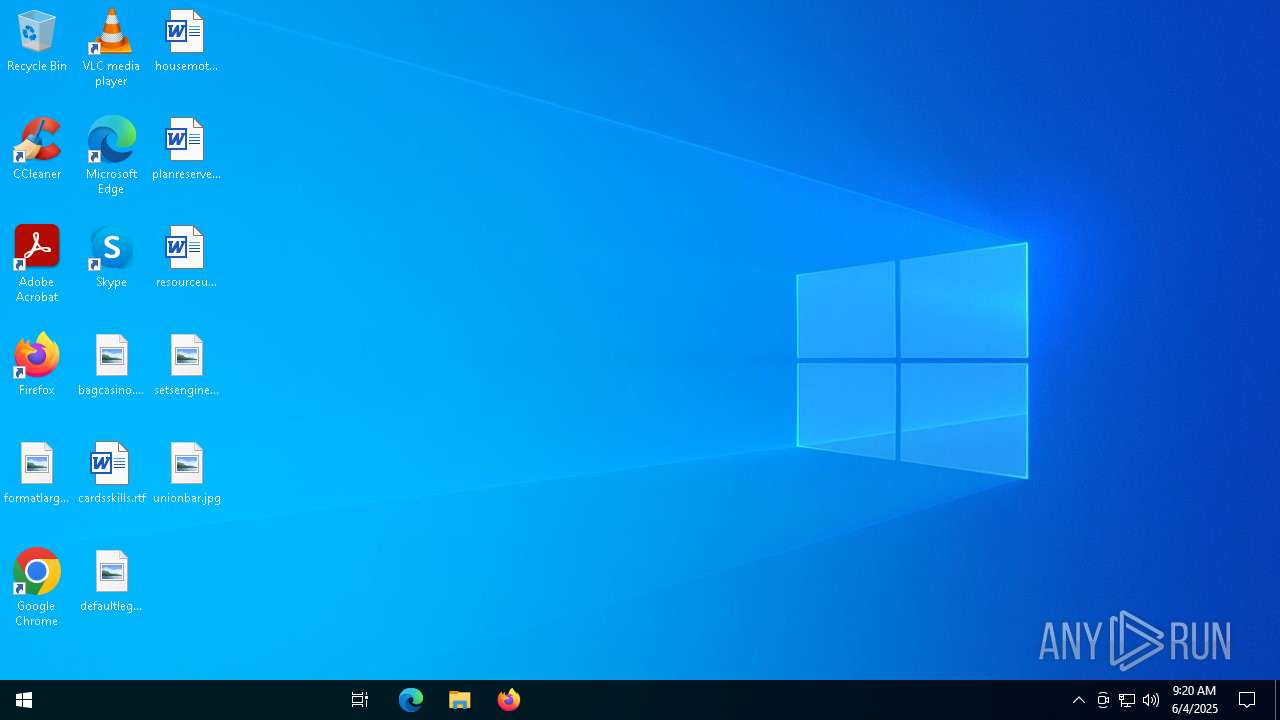Open File Explorer from the taskbar
The height and width of the screenshot is (720, 1280).
(x=460, y=700)
